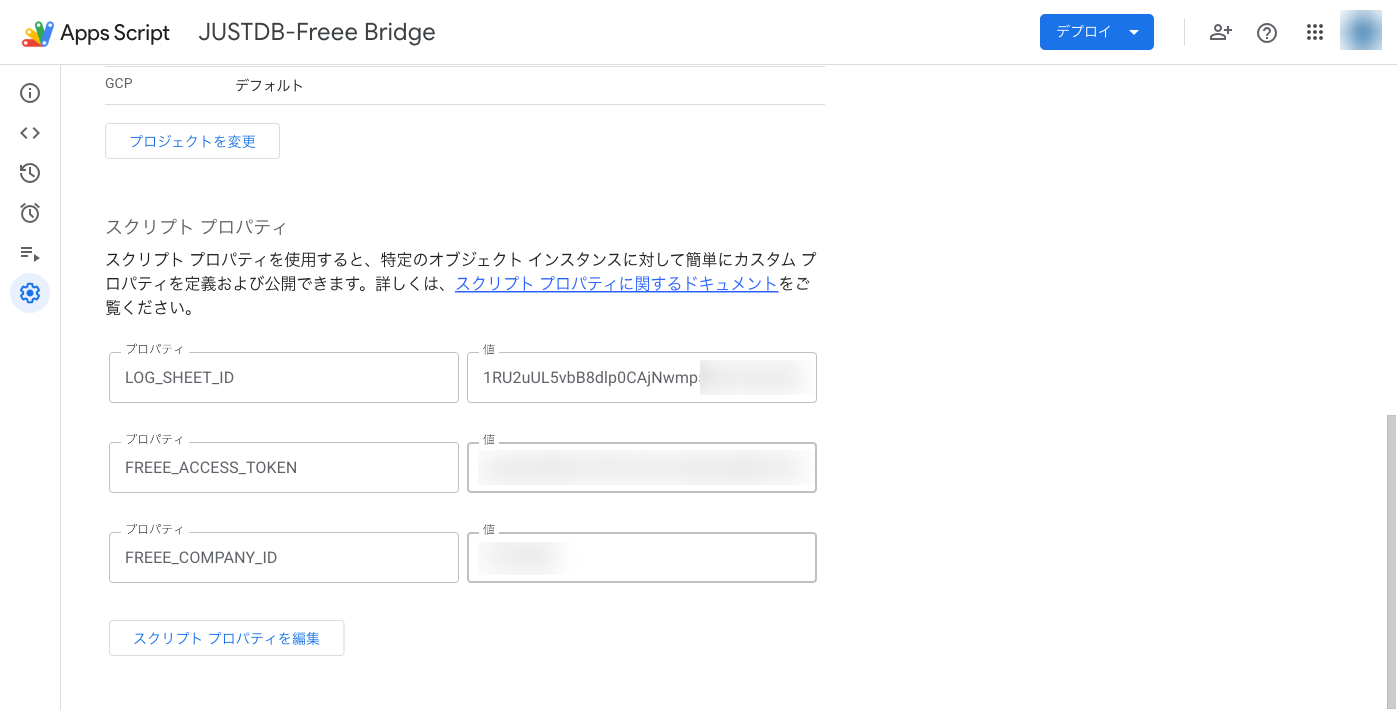The height and width of the screenshot is (710, 1397).
Task: Click the デフォルト value text
Action: coord(269,85)
